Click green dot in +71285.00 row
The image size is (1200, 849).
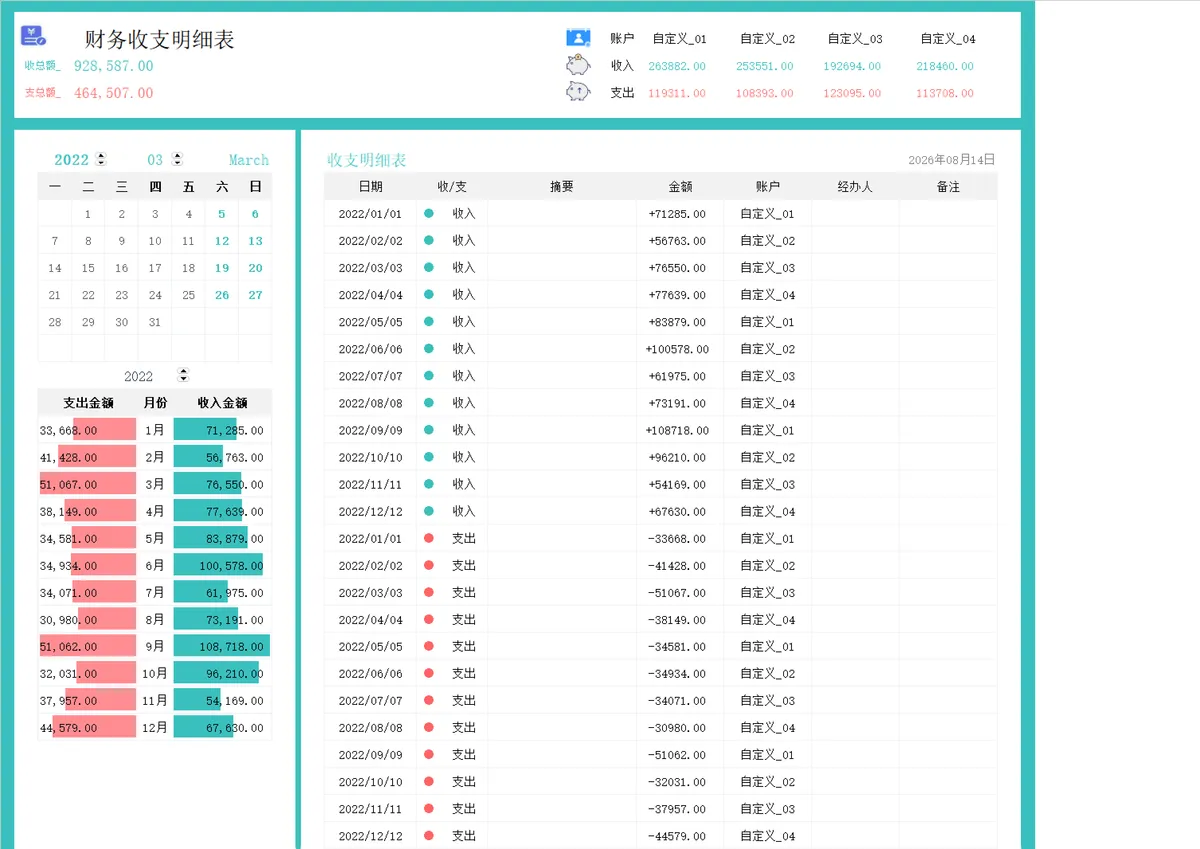tap(429, 213)
